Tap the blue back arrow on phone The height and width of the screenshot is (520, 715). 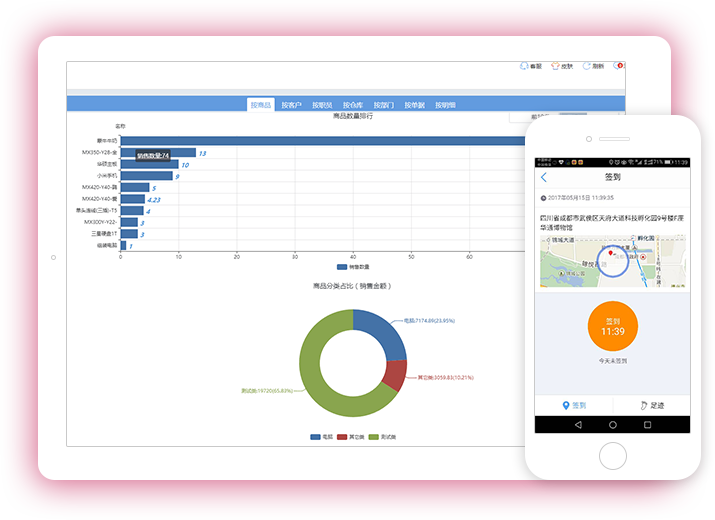[x=544, y=178]
